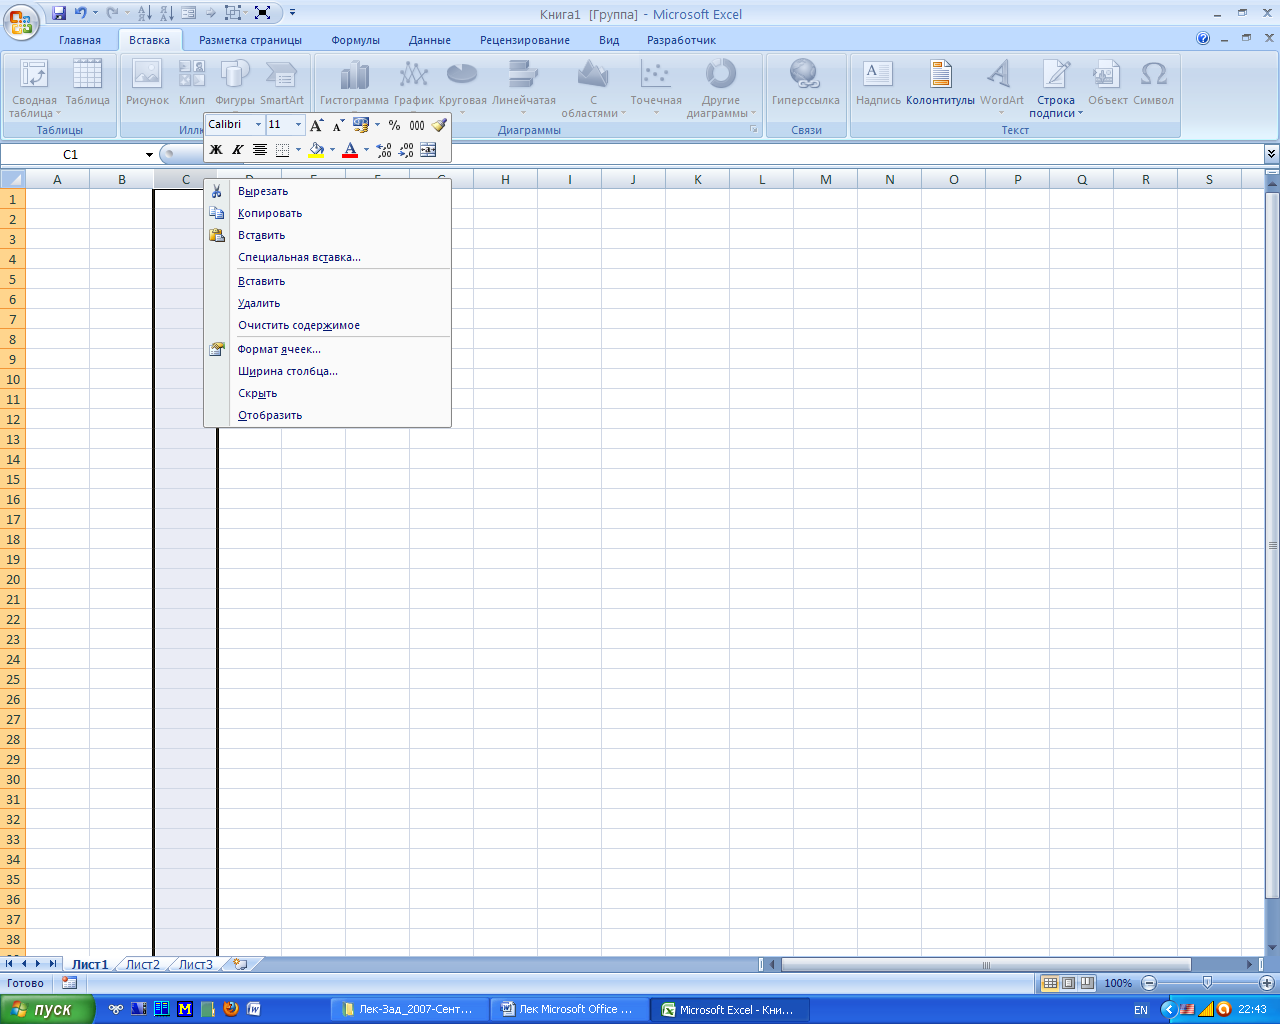1280x1024 pixels.
Task: Insert a SmartArt graphic
Action: 282,82
